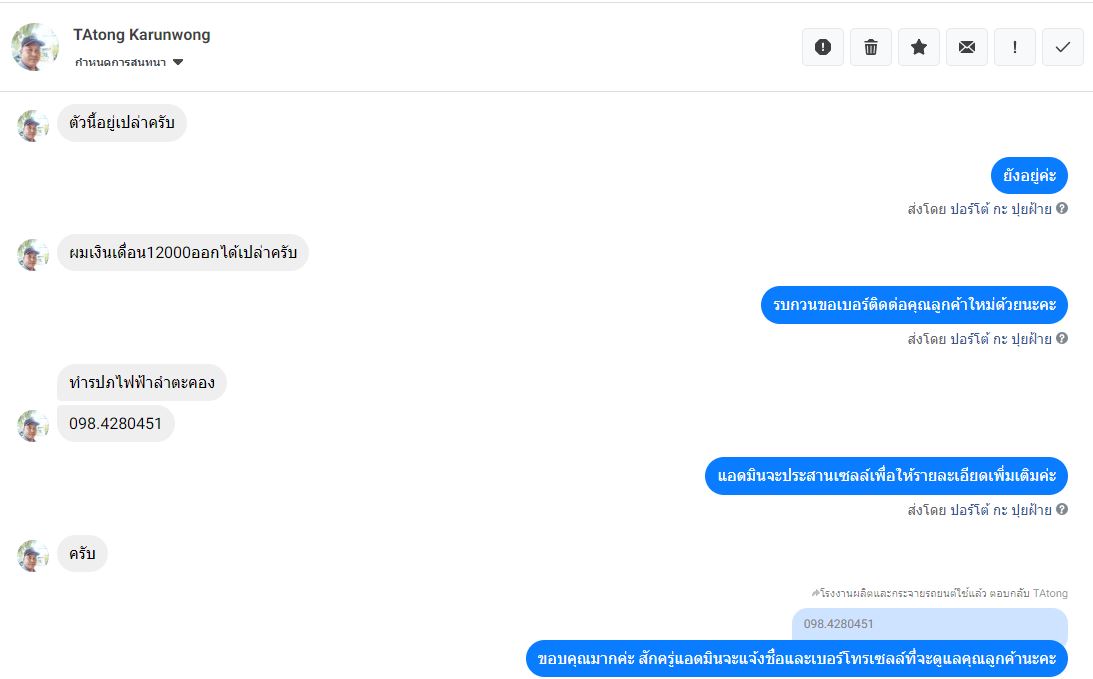
Task: Flag conversation with the plain exclamation mark button
Action: pyautogui.click(x=1014, y=47)
